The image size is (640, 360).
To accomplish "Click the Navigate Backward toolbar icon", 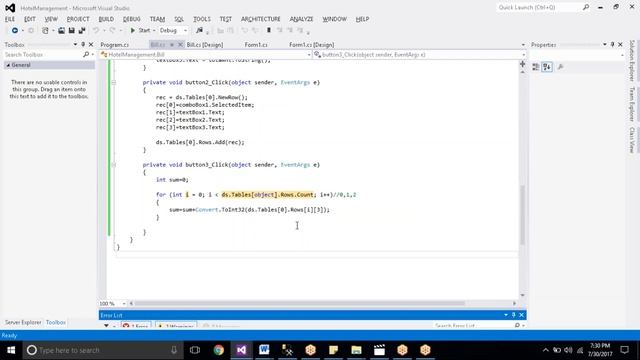I will [x=15, y=31].
